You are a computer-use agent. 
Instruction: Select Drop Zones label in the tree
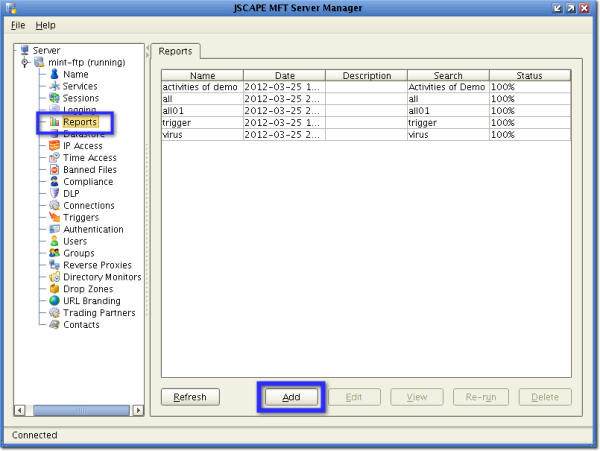88,289
